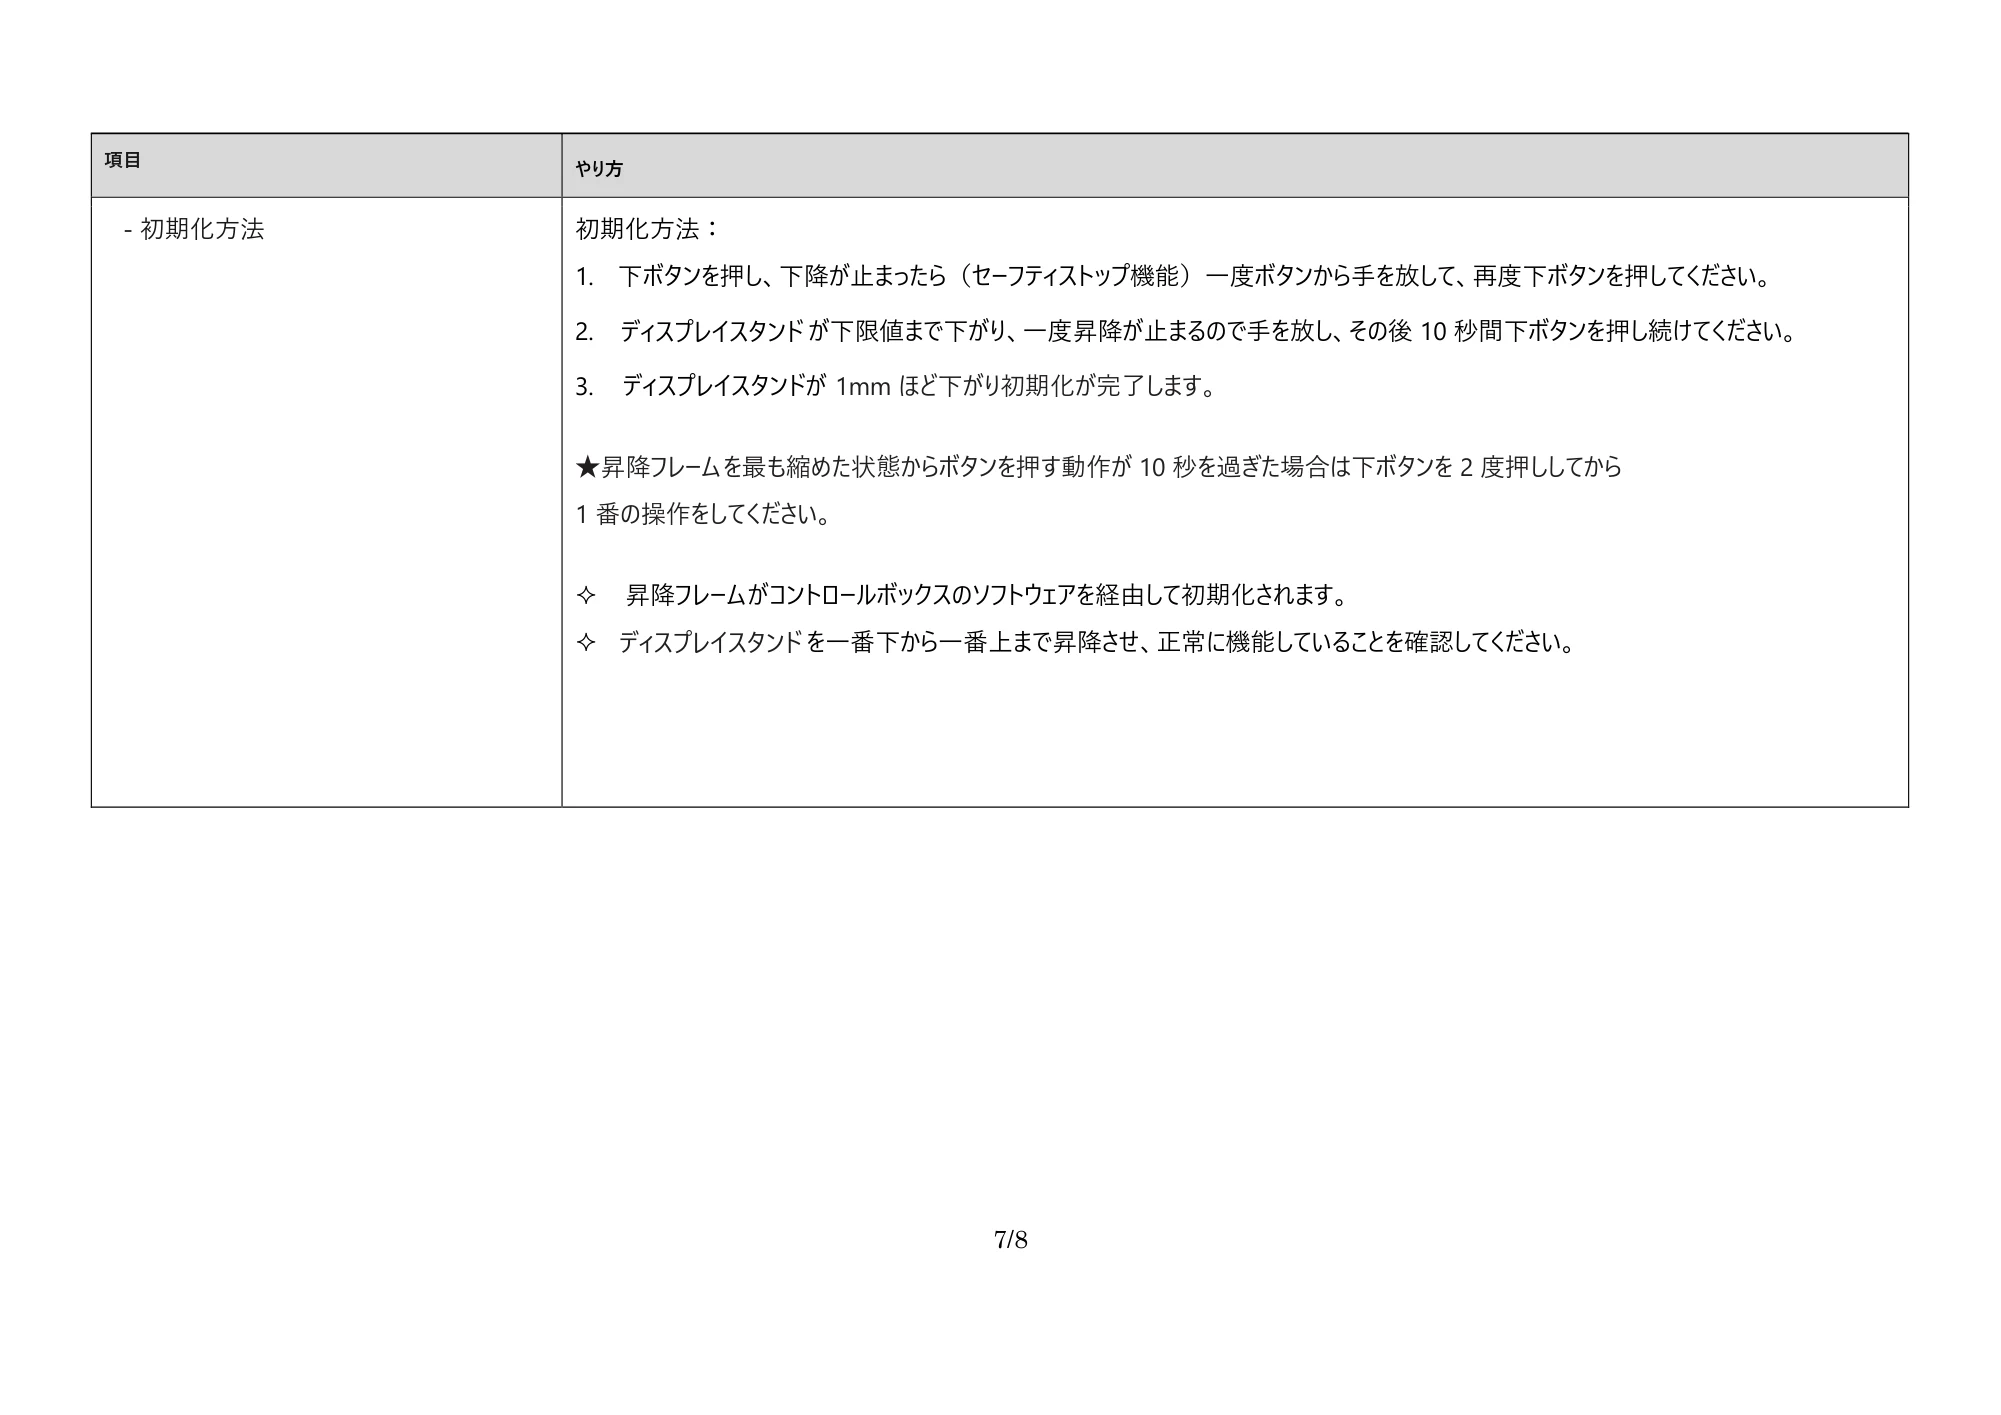
Task: Click step 3 text mentioning 1mm
Action: click(896, 386)
